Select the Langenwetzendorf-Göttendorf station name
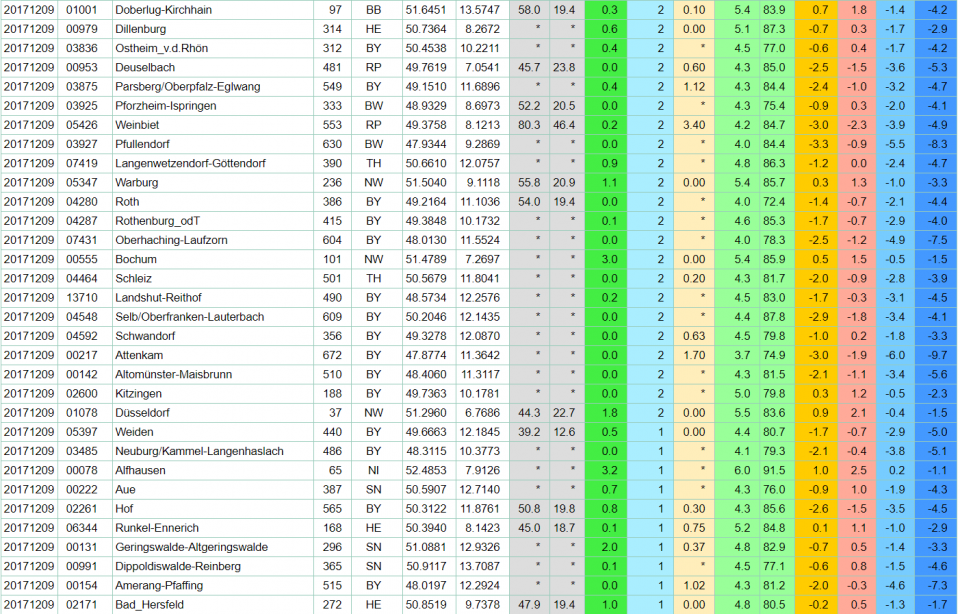 coord(190,163)
